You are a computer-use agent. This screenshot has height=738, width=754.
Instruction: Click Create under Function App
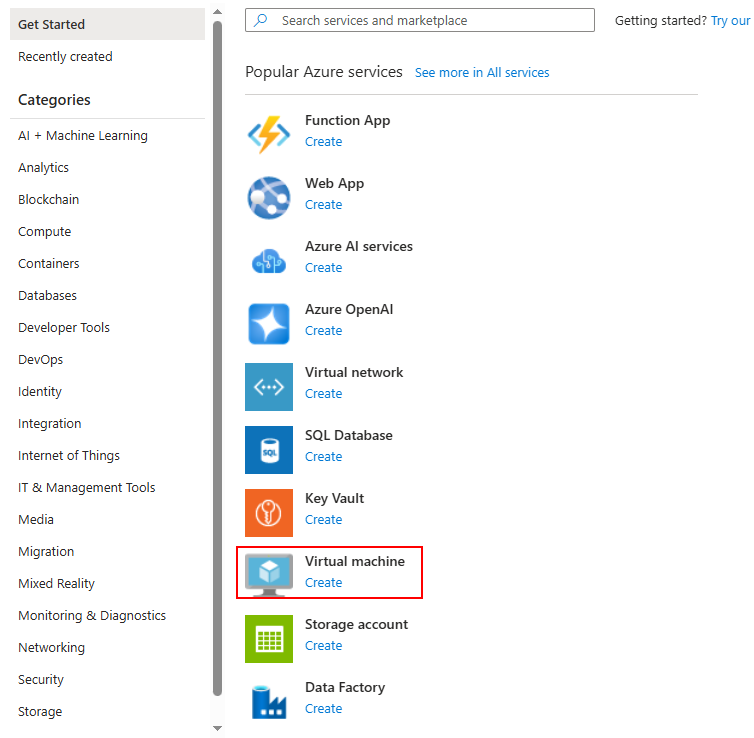point(324,142)
